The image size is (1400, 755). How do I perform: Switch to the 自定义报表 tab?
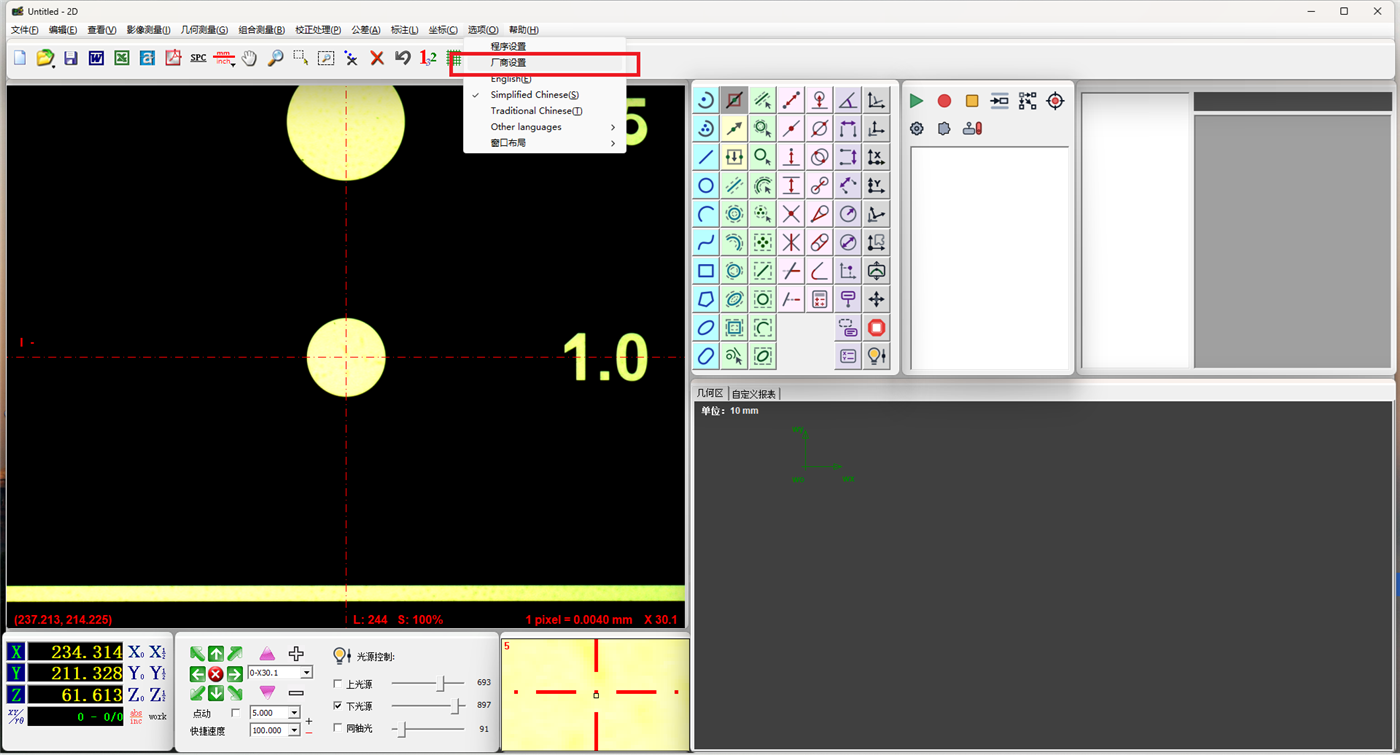tap(754, 394)
